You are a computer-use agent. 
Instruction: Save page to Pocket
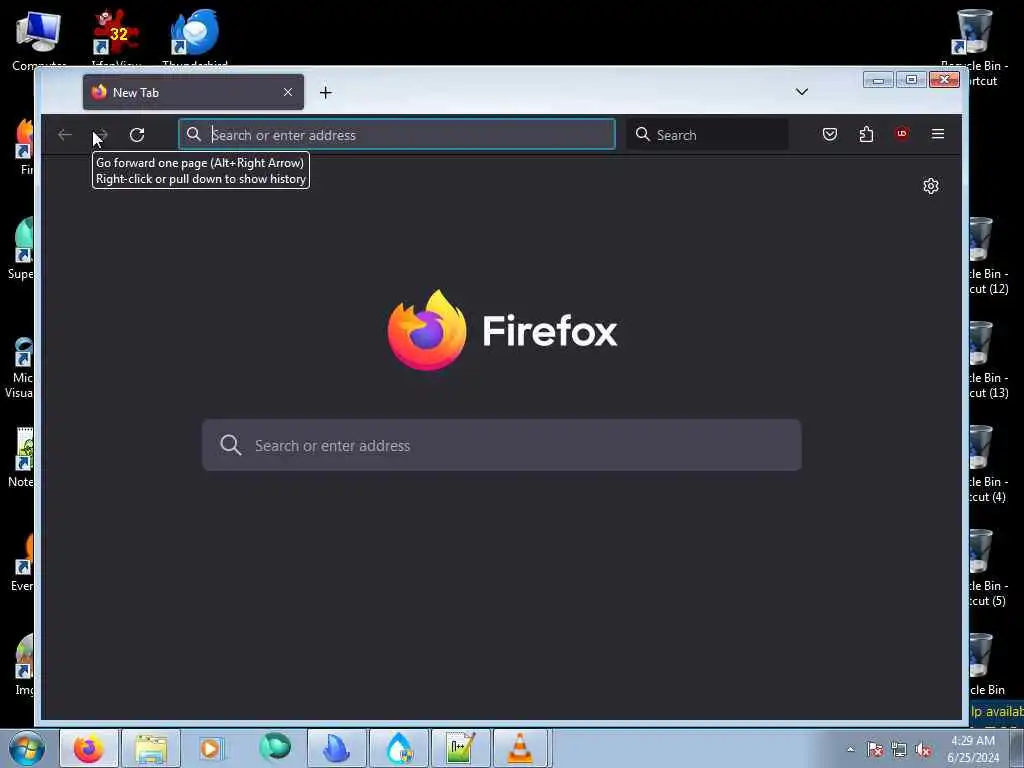coord(829,135)
